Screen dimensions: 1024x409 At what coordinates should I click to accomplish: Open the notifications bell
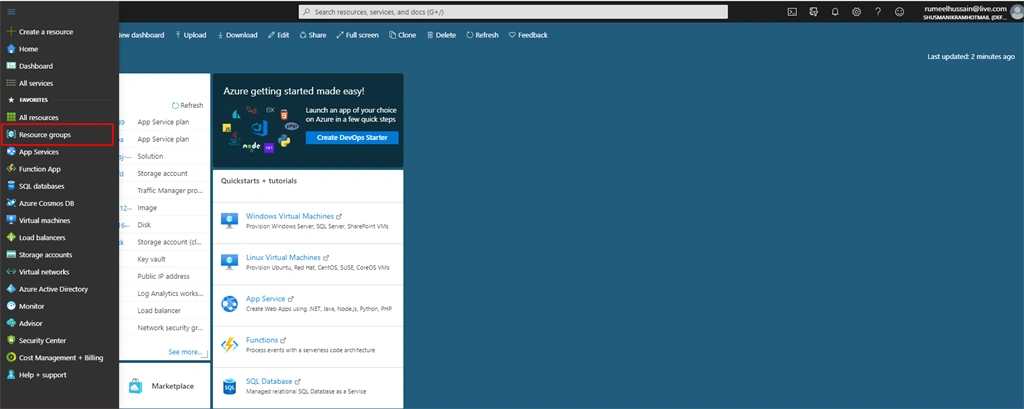pyautogui.click(x=835, y=12)
